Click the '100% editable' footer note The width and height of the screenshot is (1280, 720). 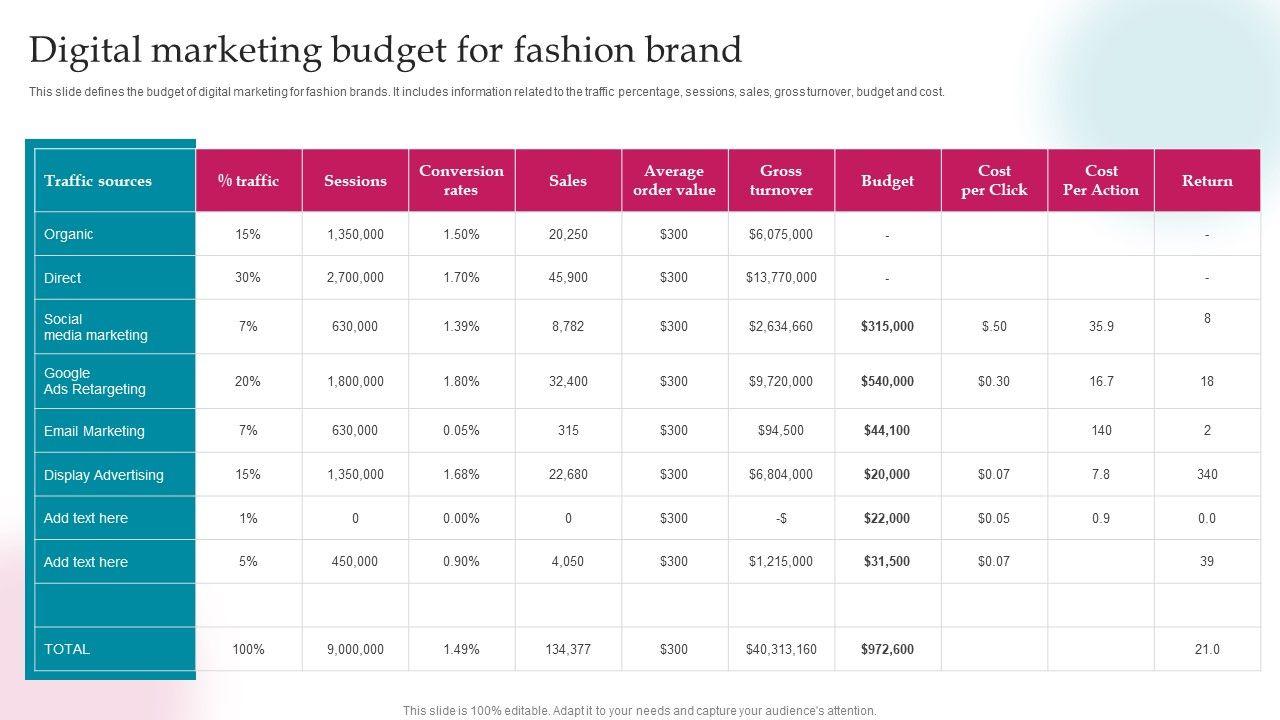[x=640, y=711]
